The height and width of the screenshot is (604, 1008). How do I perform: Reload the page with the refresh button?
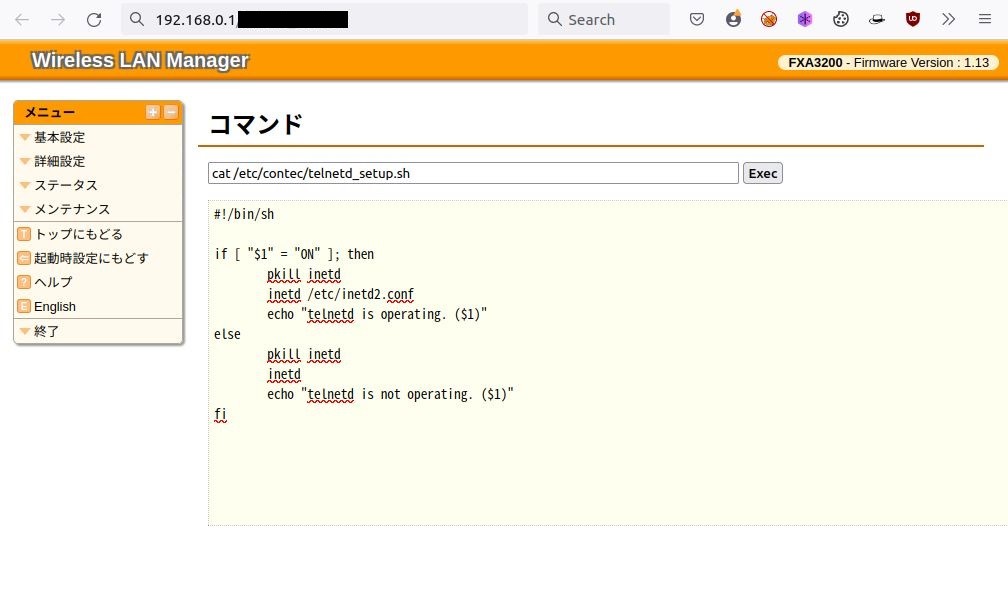pyautogui.click(x=94, y=19)
